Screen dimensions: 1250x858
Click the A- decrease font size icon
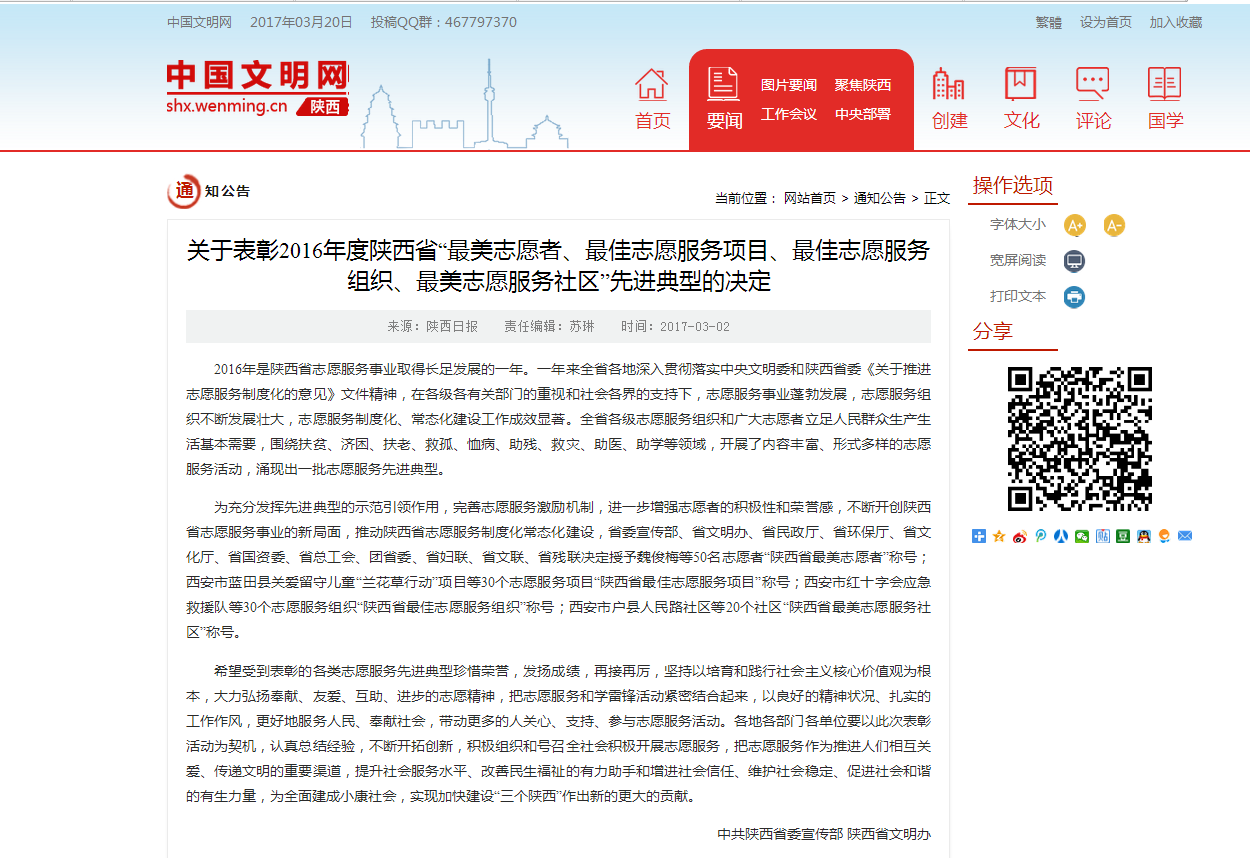(x=1114, y=226)
